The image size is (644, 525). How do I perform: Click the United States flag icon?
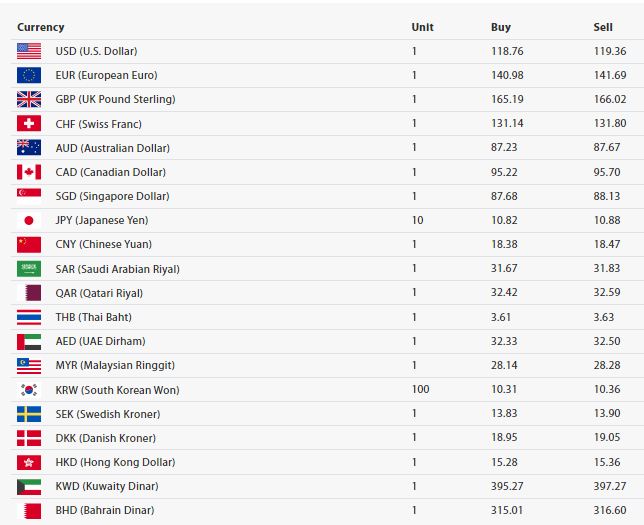[x=29, y=51]
